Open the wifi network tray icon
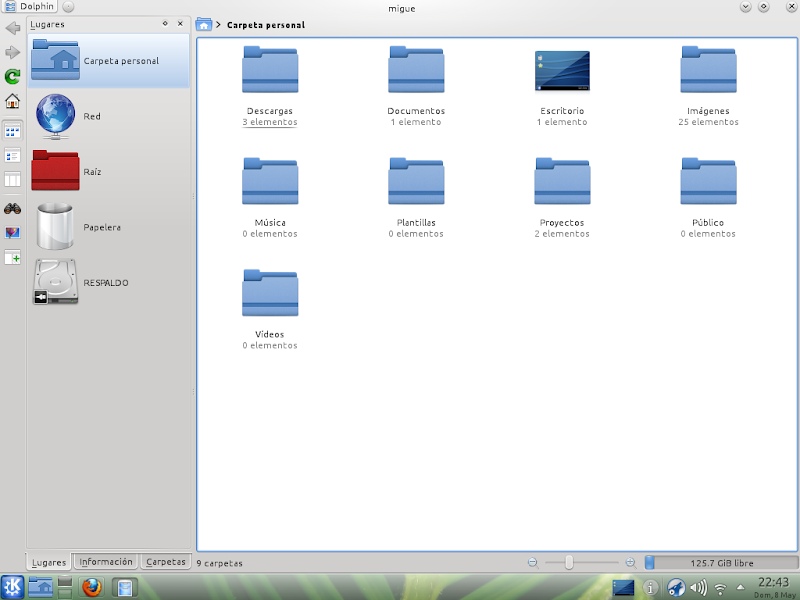 [720, 589]
